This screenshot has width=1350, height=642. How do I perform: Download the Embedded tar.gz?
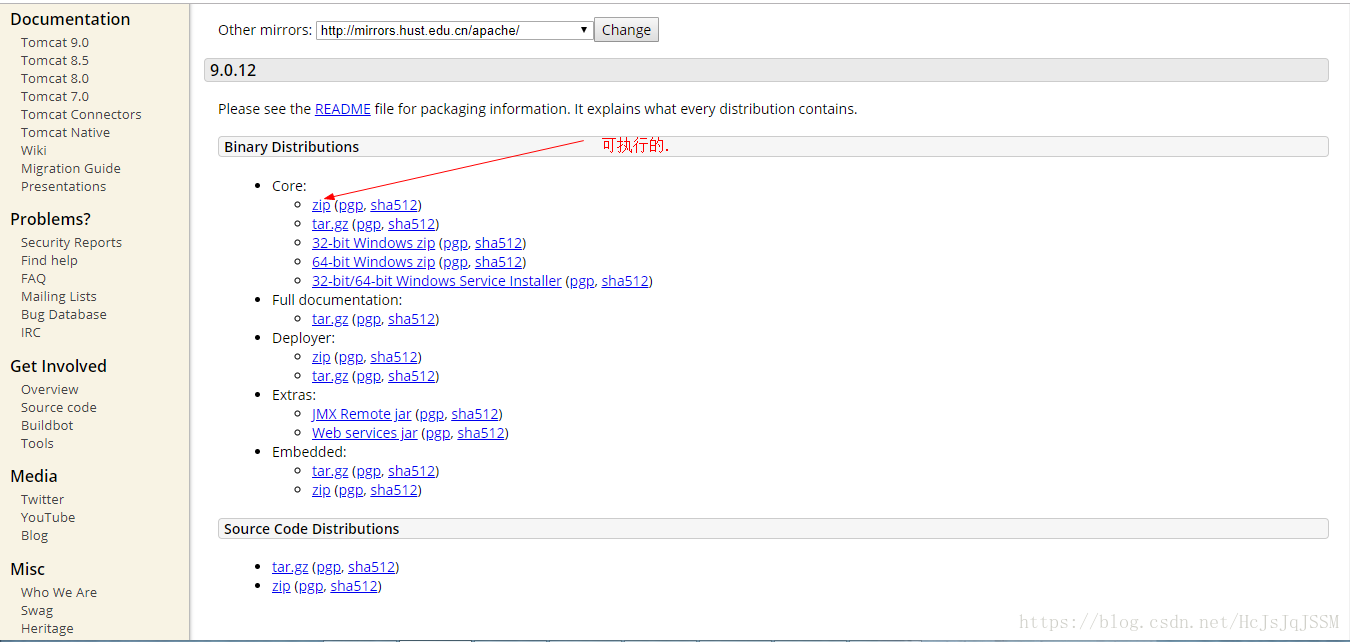[x=330, y=471]
